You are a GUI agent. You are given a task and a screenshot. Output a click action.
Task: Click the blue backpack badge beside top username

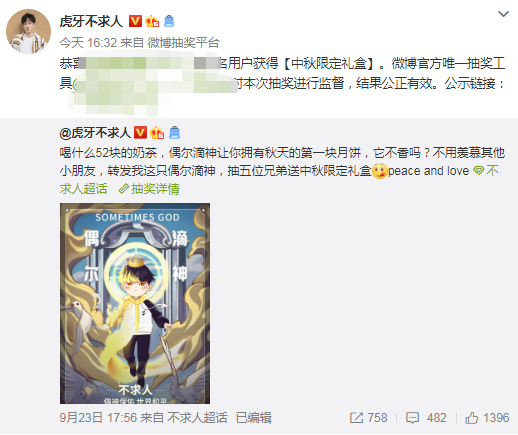169,21
